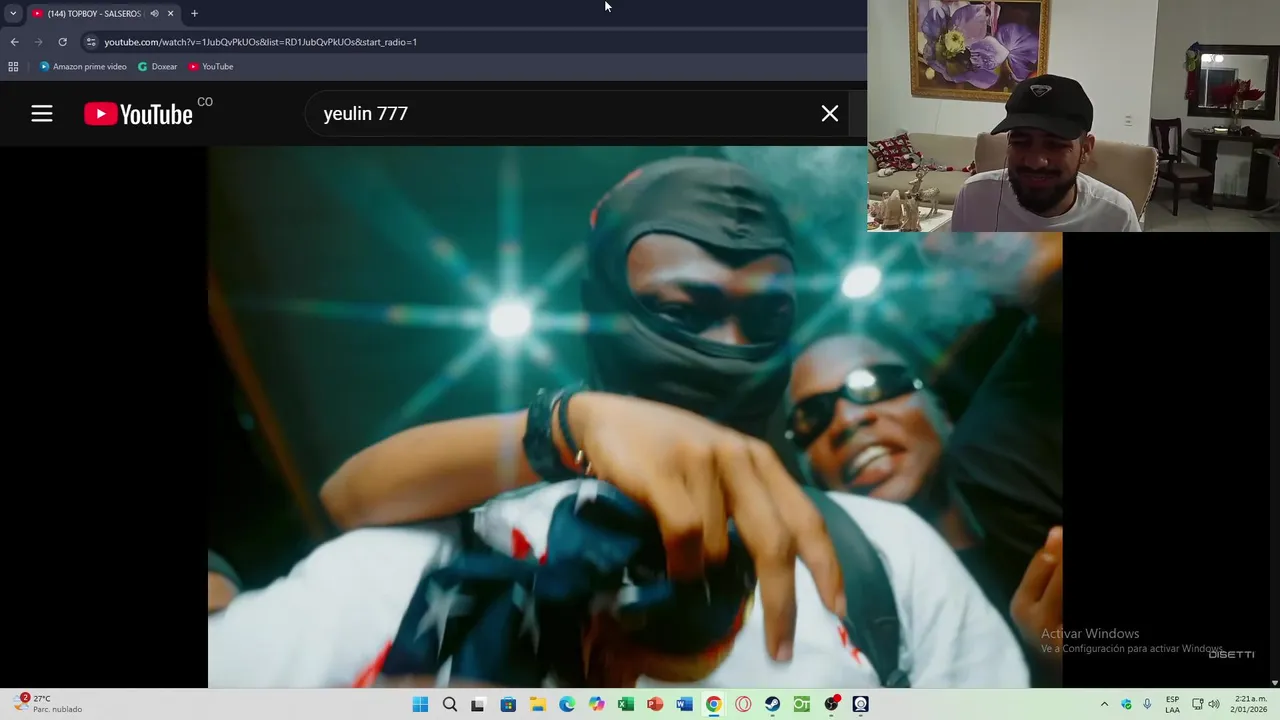The image size is (1280, 720).
Task: Open the Chrome apps grid shortcut
Action: pos(13,67)
